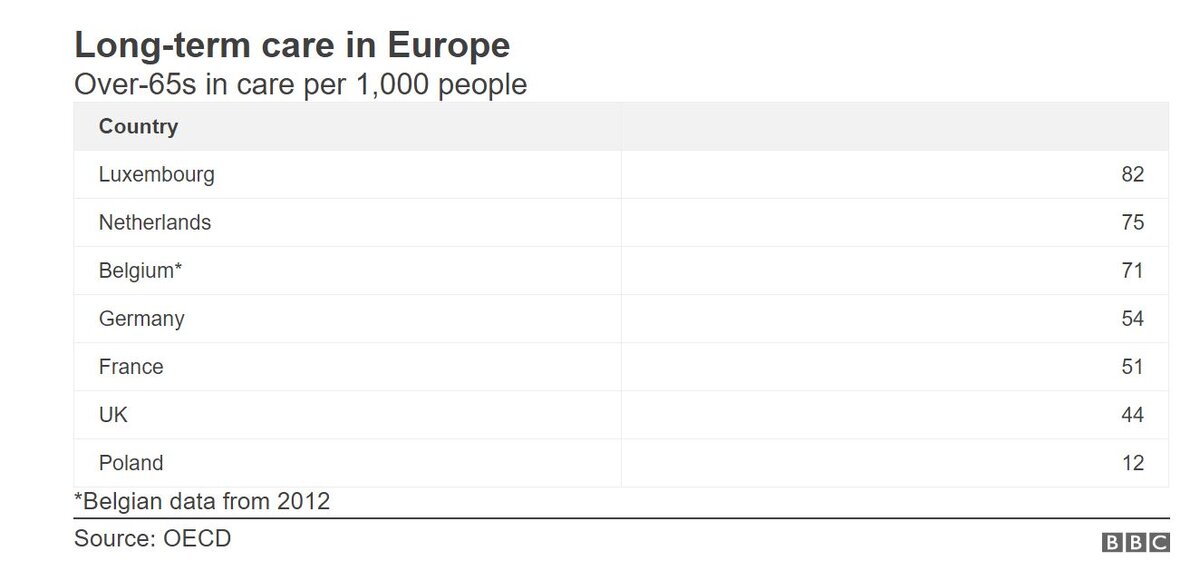The image size is (1200, 561).
Task: Select the value 12 for Poland
Action: point(1132,463)
